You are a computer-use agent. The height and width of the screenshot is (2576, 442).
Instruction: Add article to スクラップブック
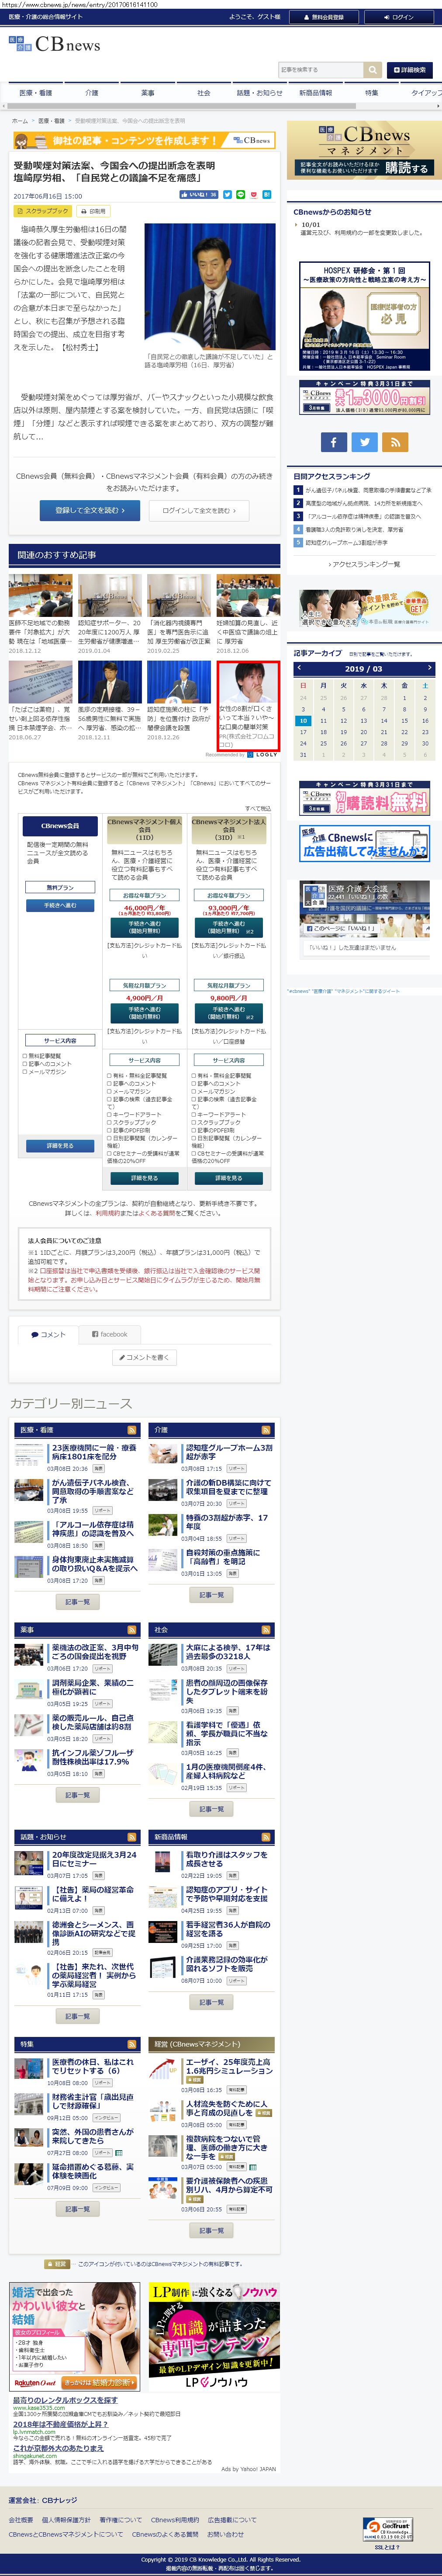click(42, 211)
